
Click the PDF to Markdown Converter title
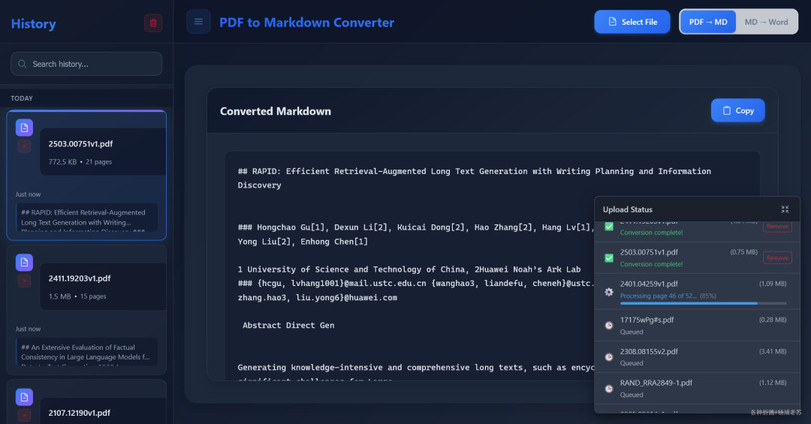coord(307,22)
